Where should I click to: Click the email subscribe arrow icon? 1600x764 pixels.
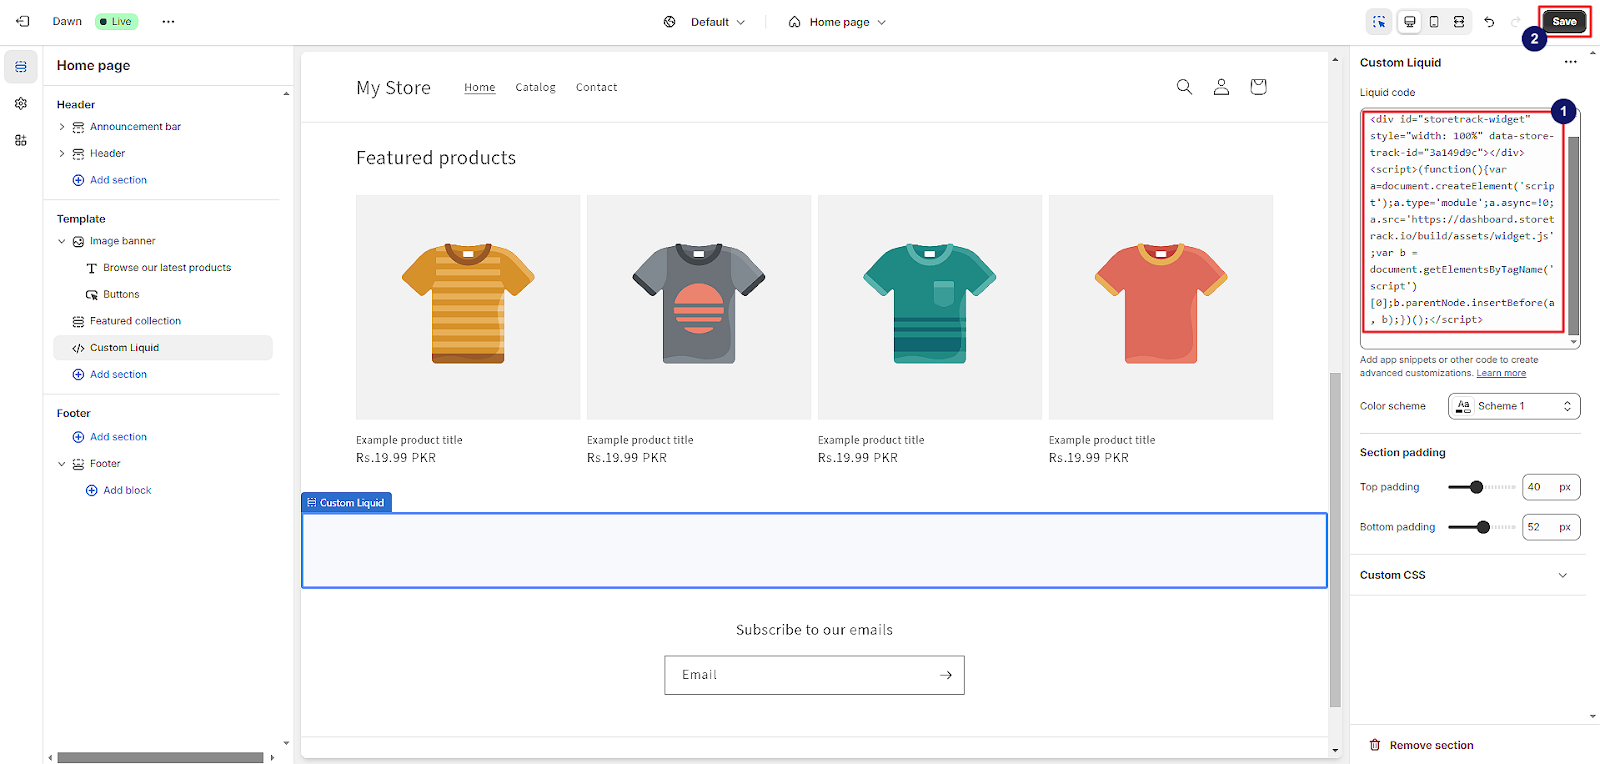point(945,675)
